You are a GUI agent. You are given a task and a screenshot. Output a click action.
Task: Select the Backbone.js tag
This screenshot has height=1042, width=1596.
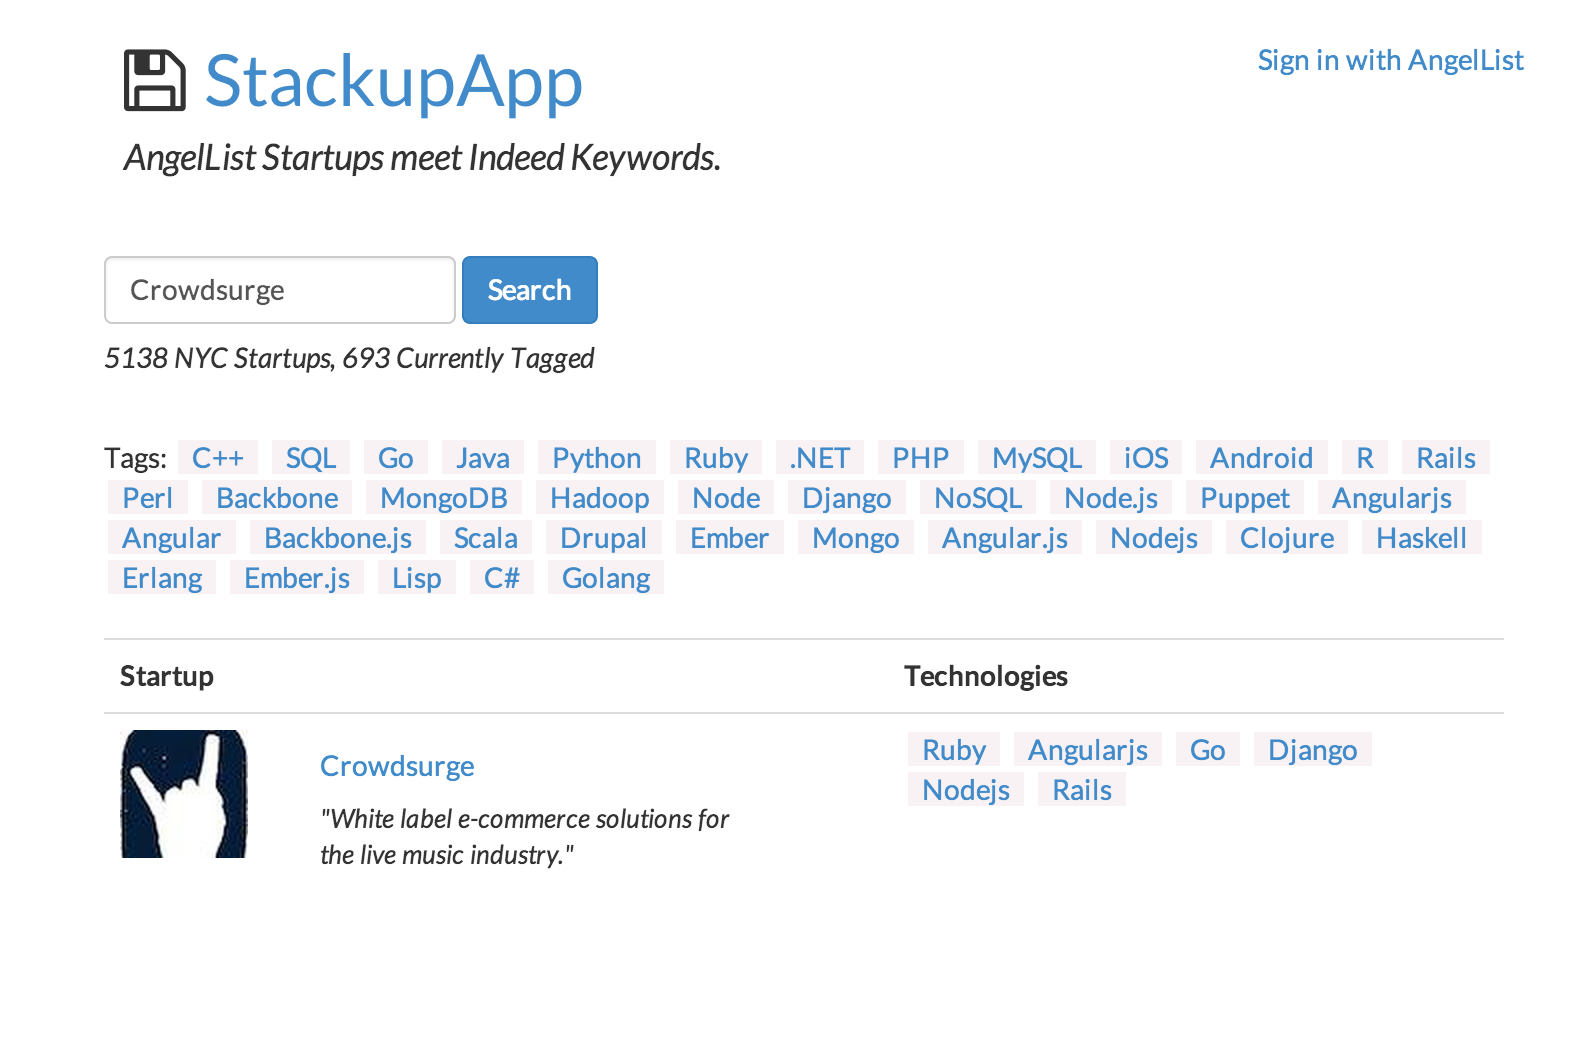pyautogui.click(x=338, y=538)
